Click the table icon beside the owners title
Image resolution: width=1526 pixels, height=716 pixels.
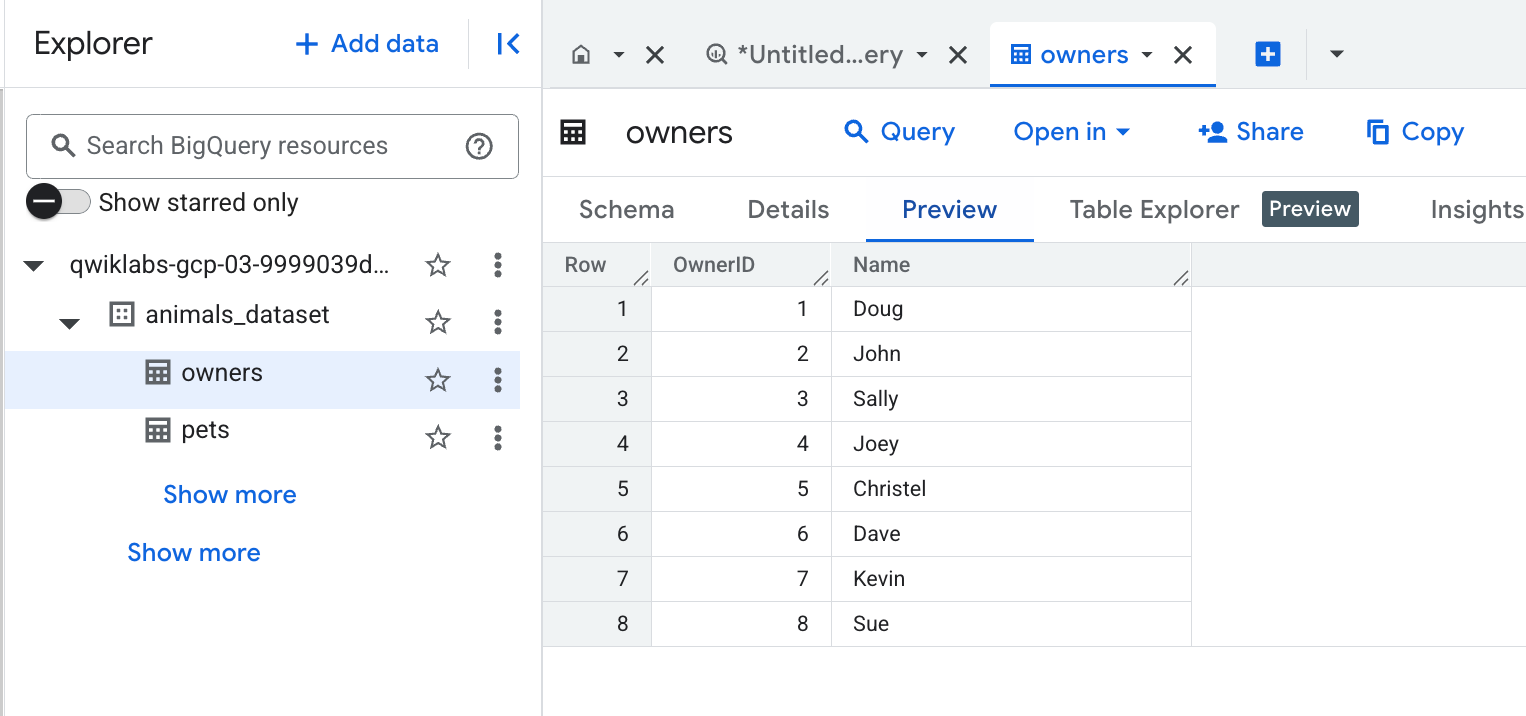(x=573, y=132)
